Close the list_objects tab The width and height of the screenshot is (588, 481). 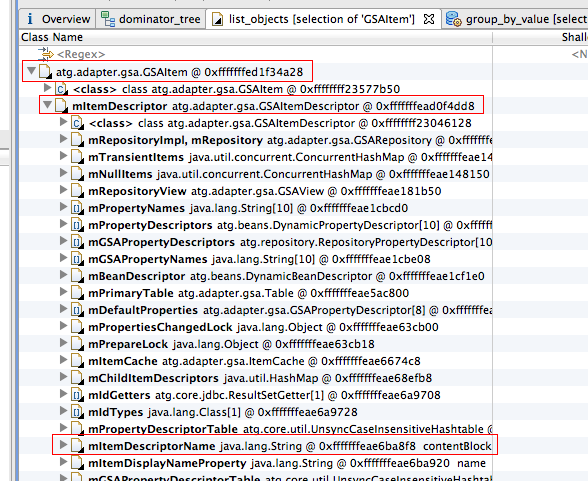tap(429, 19)
